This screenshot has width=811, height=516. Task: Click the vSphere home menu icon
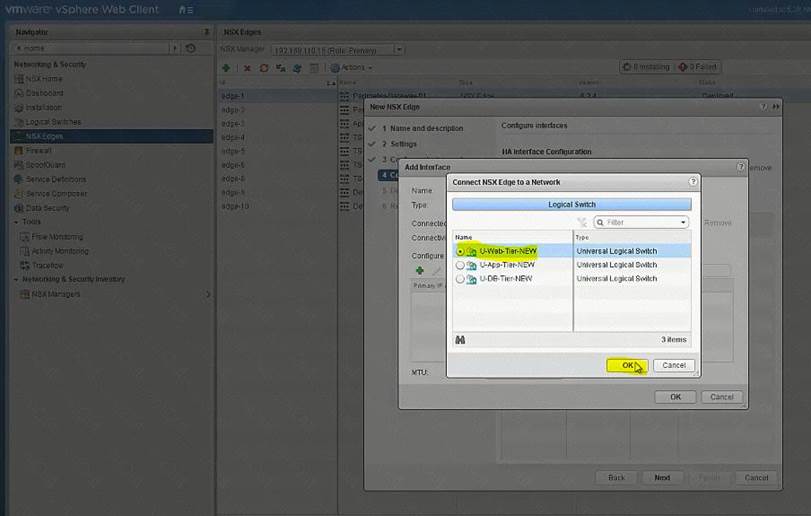(184, 9)
